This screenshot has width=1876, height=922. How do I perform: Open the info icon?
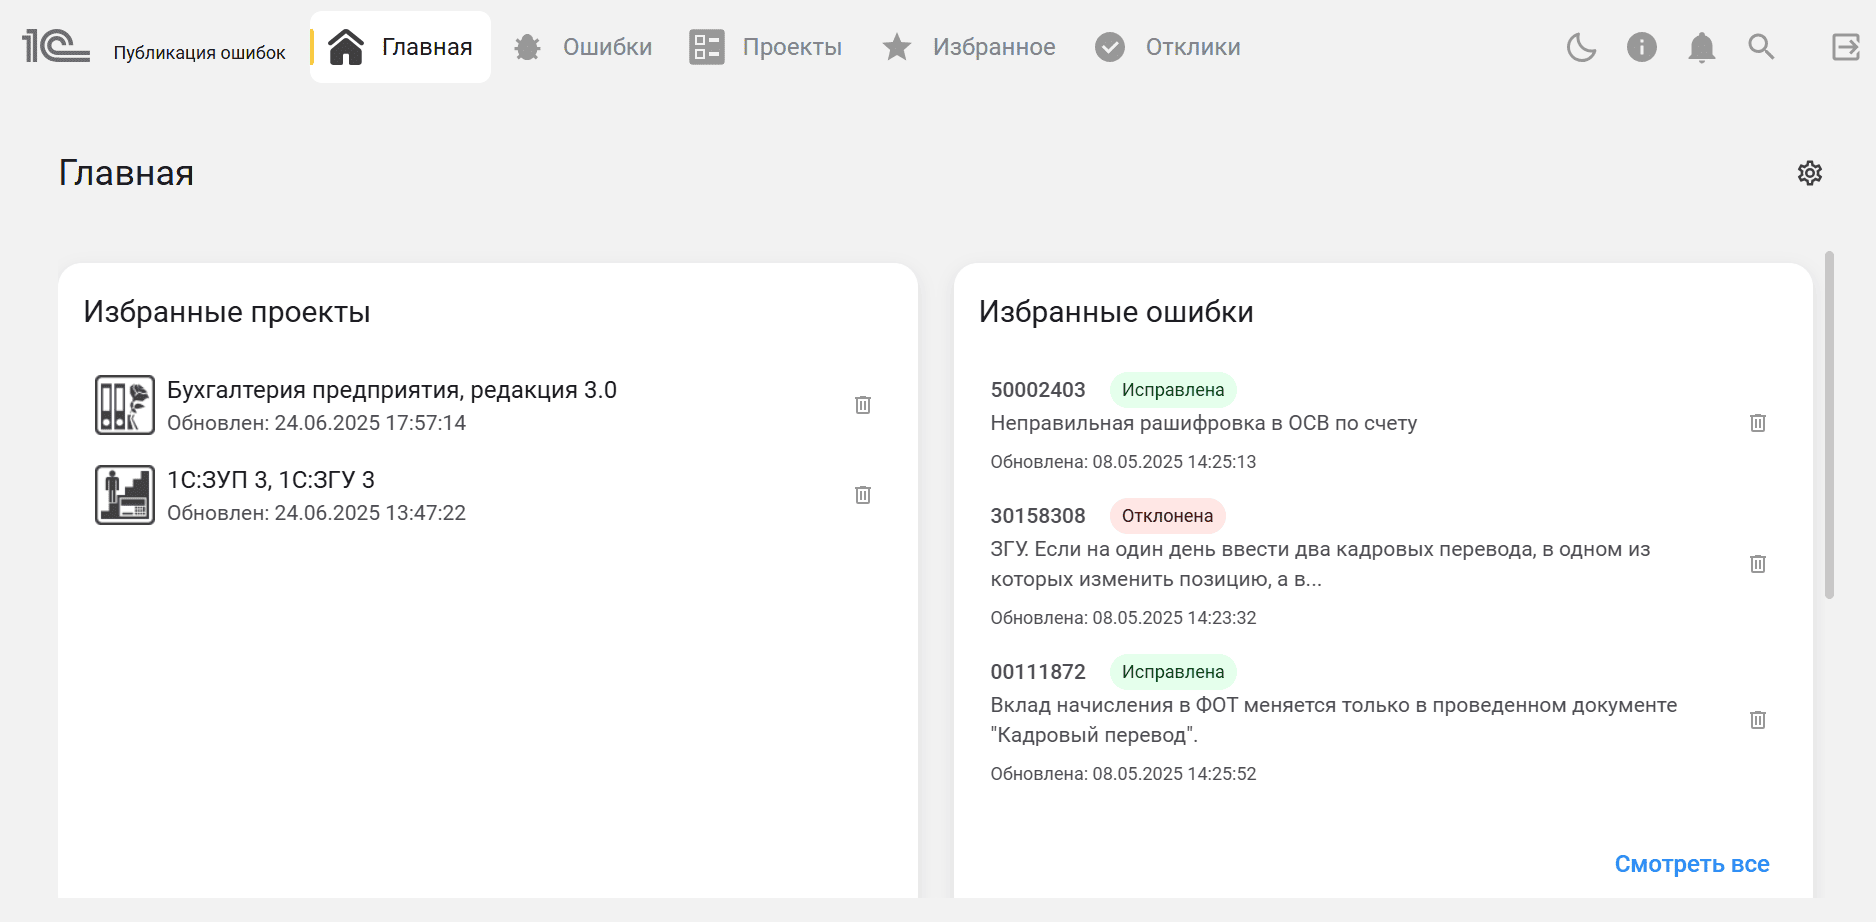tap(1641, 47)
